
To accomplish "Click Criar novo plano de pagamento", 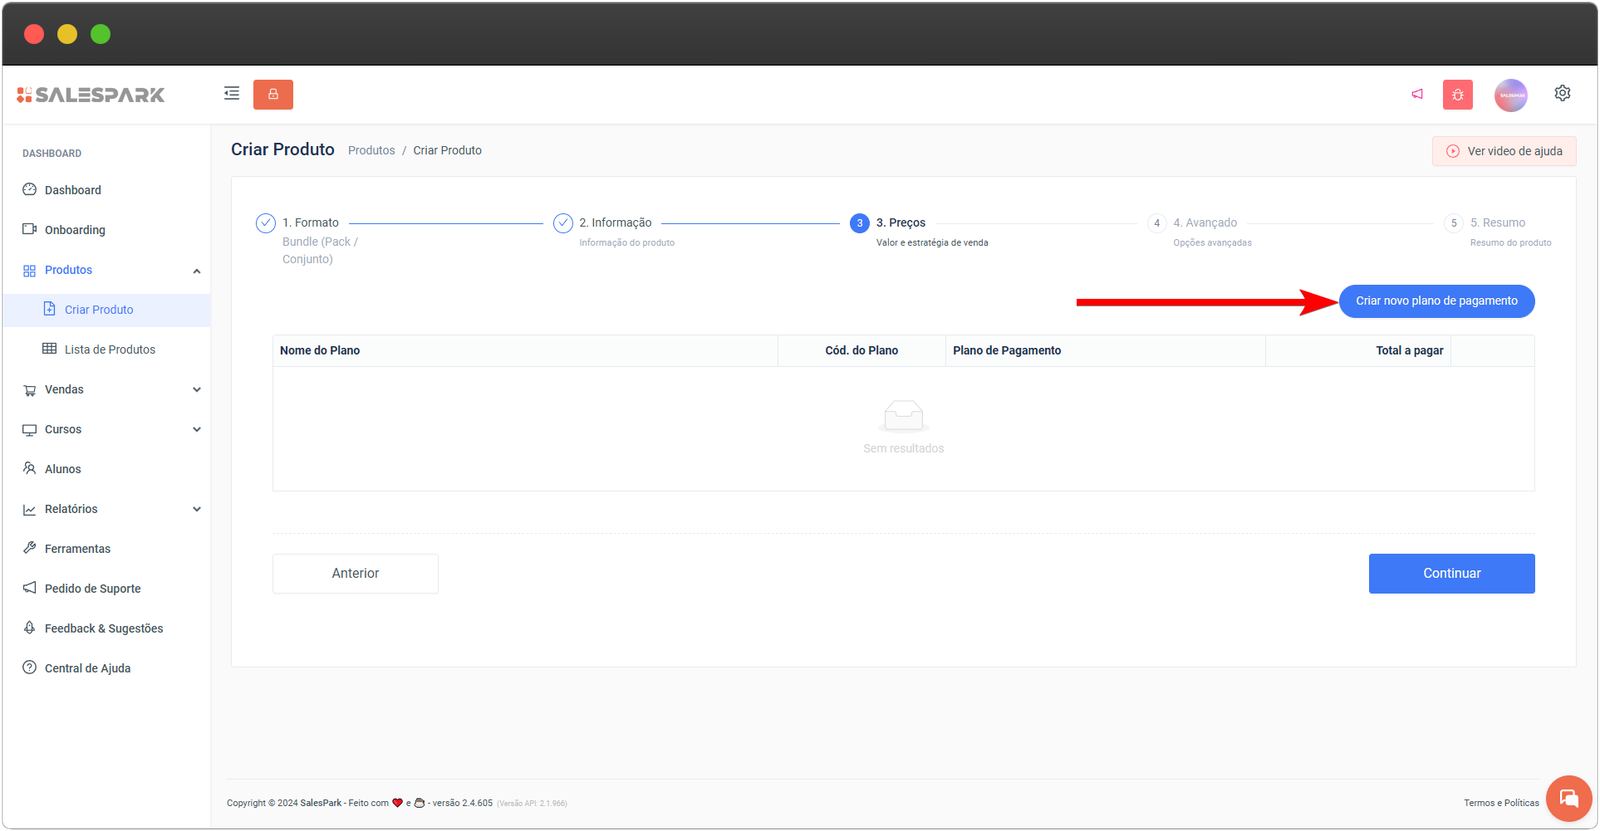I will [x=1436, y=301].
